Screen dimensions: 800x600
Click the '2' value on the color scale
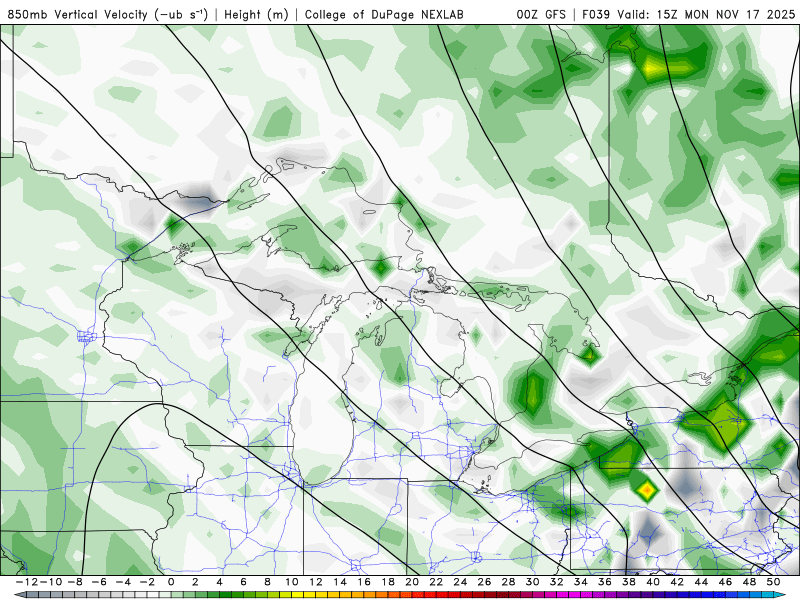coord(195,582)
